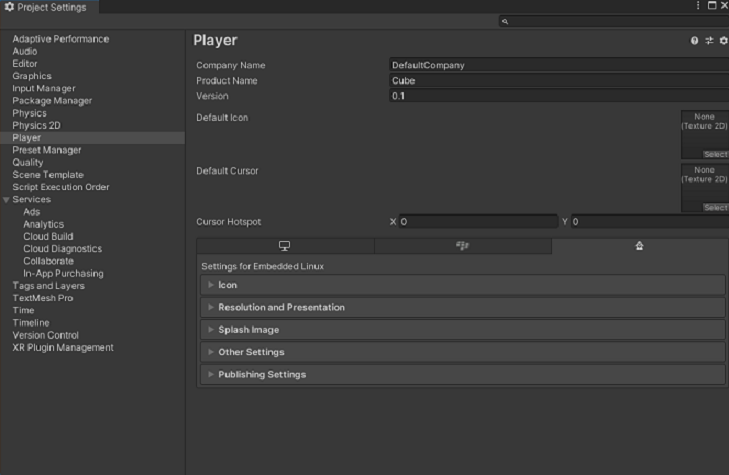This screenshot has width=729, height=475.
Task: Switch to the desktop standalone platform tab
Action: [x=284, y=246]
